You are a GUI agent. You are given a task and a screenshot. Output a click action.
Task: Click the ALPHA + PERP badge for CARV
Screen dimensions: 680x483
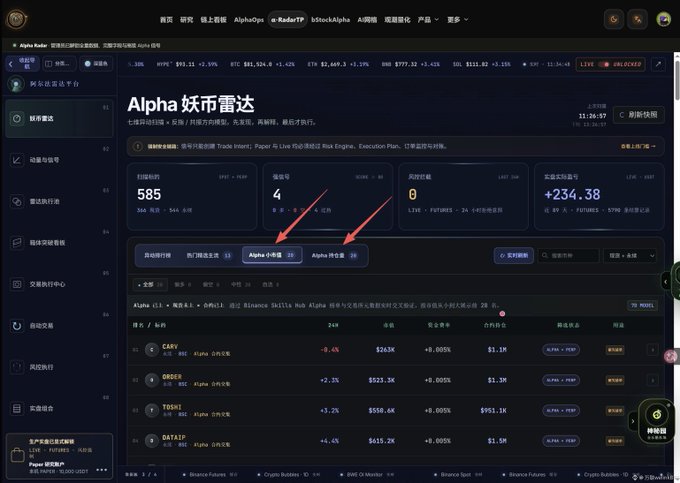coord(561,349)
